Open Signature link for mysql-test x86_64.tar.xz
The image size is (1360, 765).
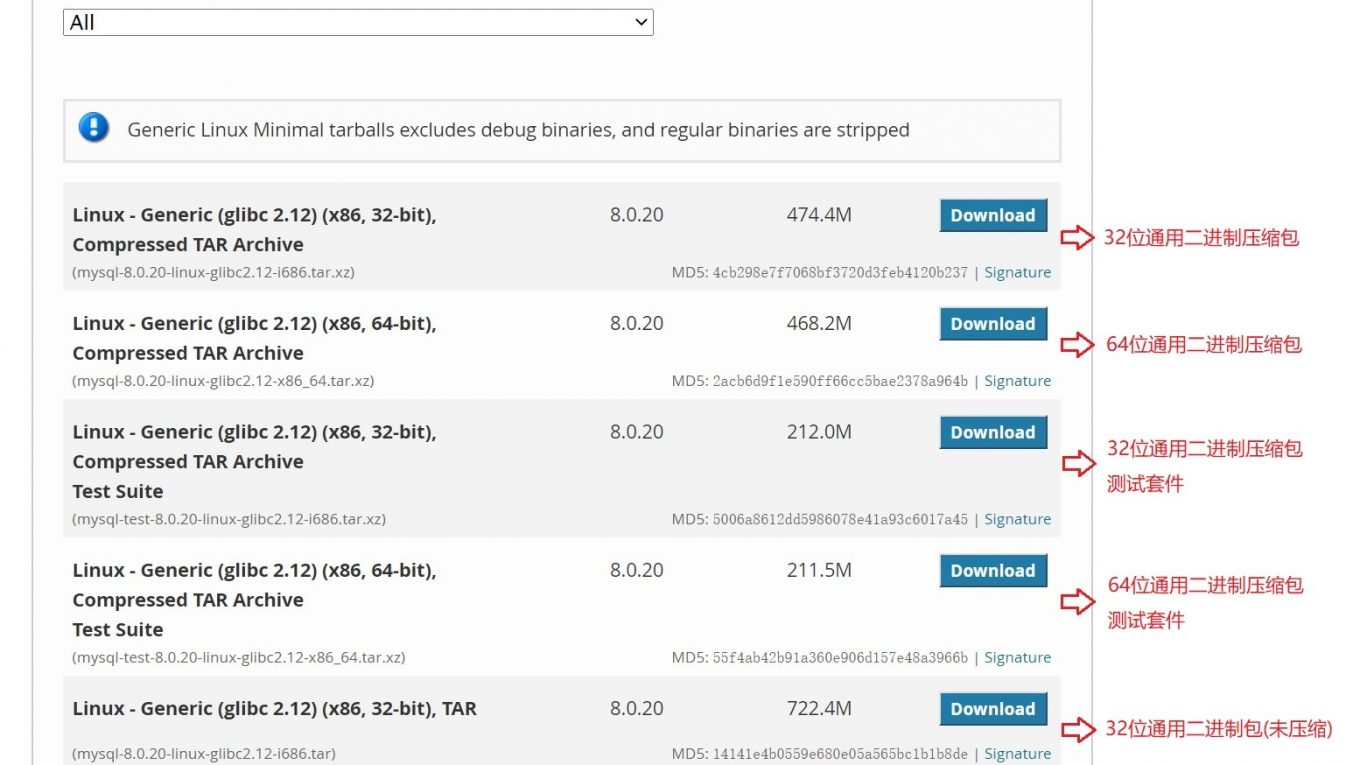[x=1017, y=657]
